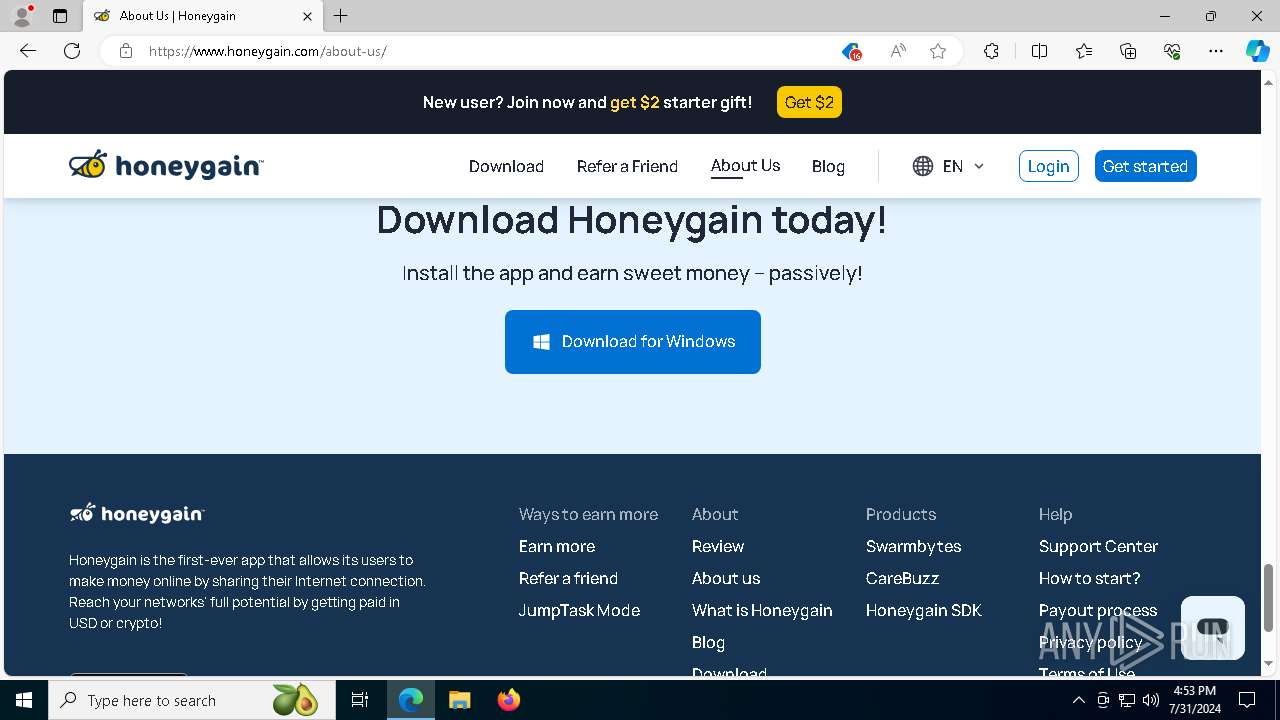Open Honeygain SDK footer link
This screenshot has height=720, width=1280.
coord(924,610)
